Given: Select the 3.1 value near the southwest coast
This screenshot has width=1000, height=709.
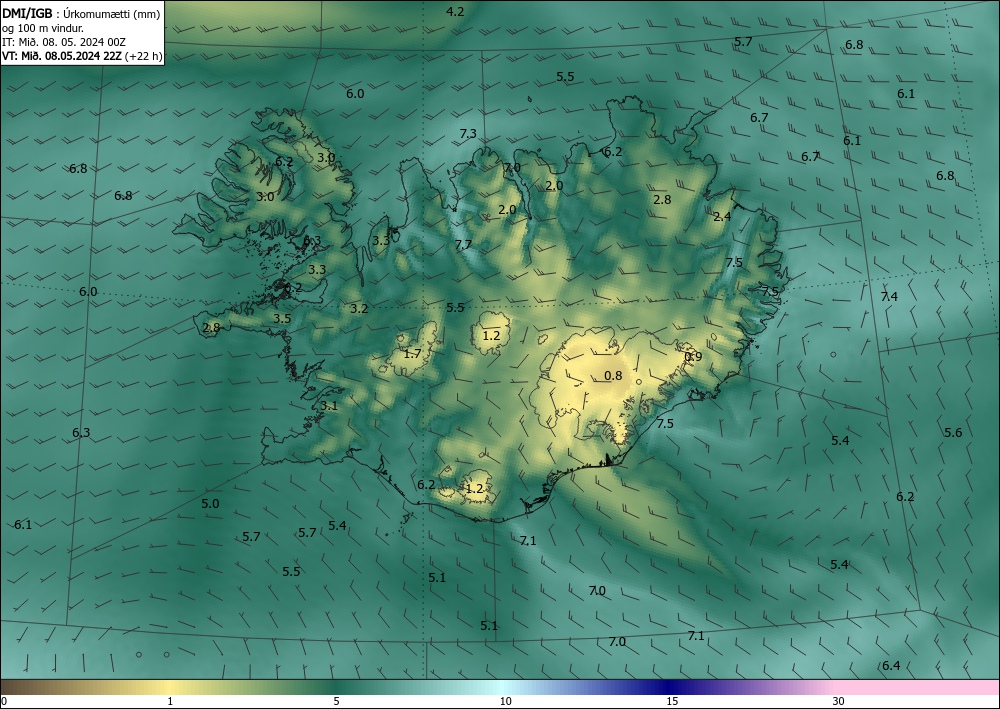Looking at the screenshot, I should pos(328,406).
